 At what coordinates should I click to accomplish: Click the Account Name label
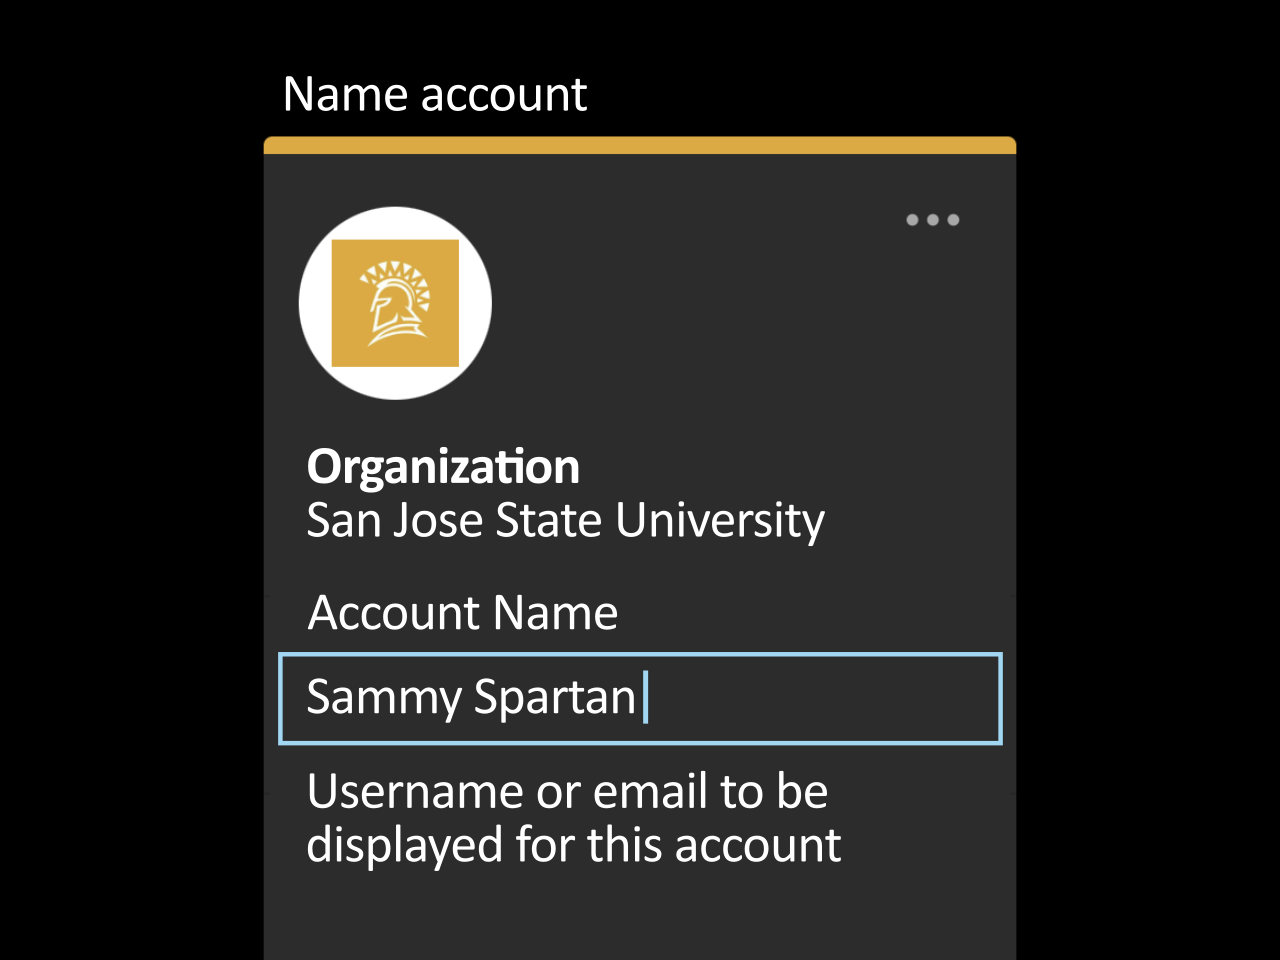462,612
